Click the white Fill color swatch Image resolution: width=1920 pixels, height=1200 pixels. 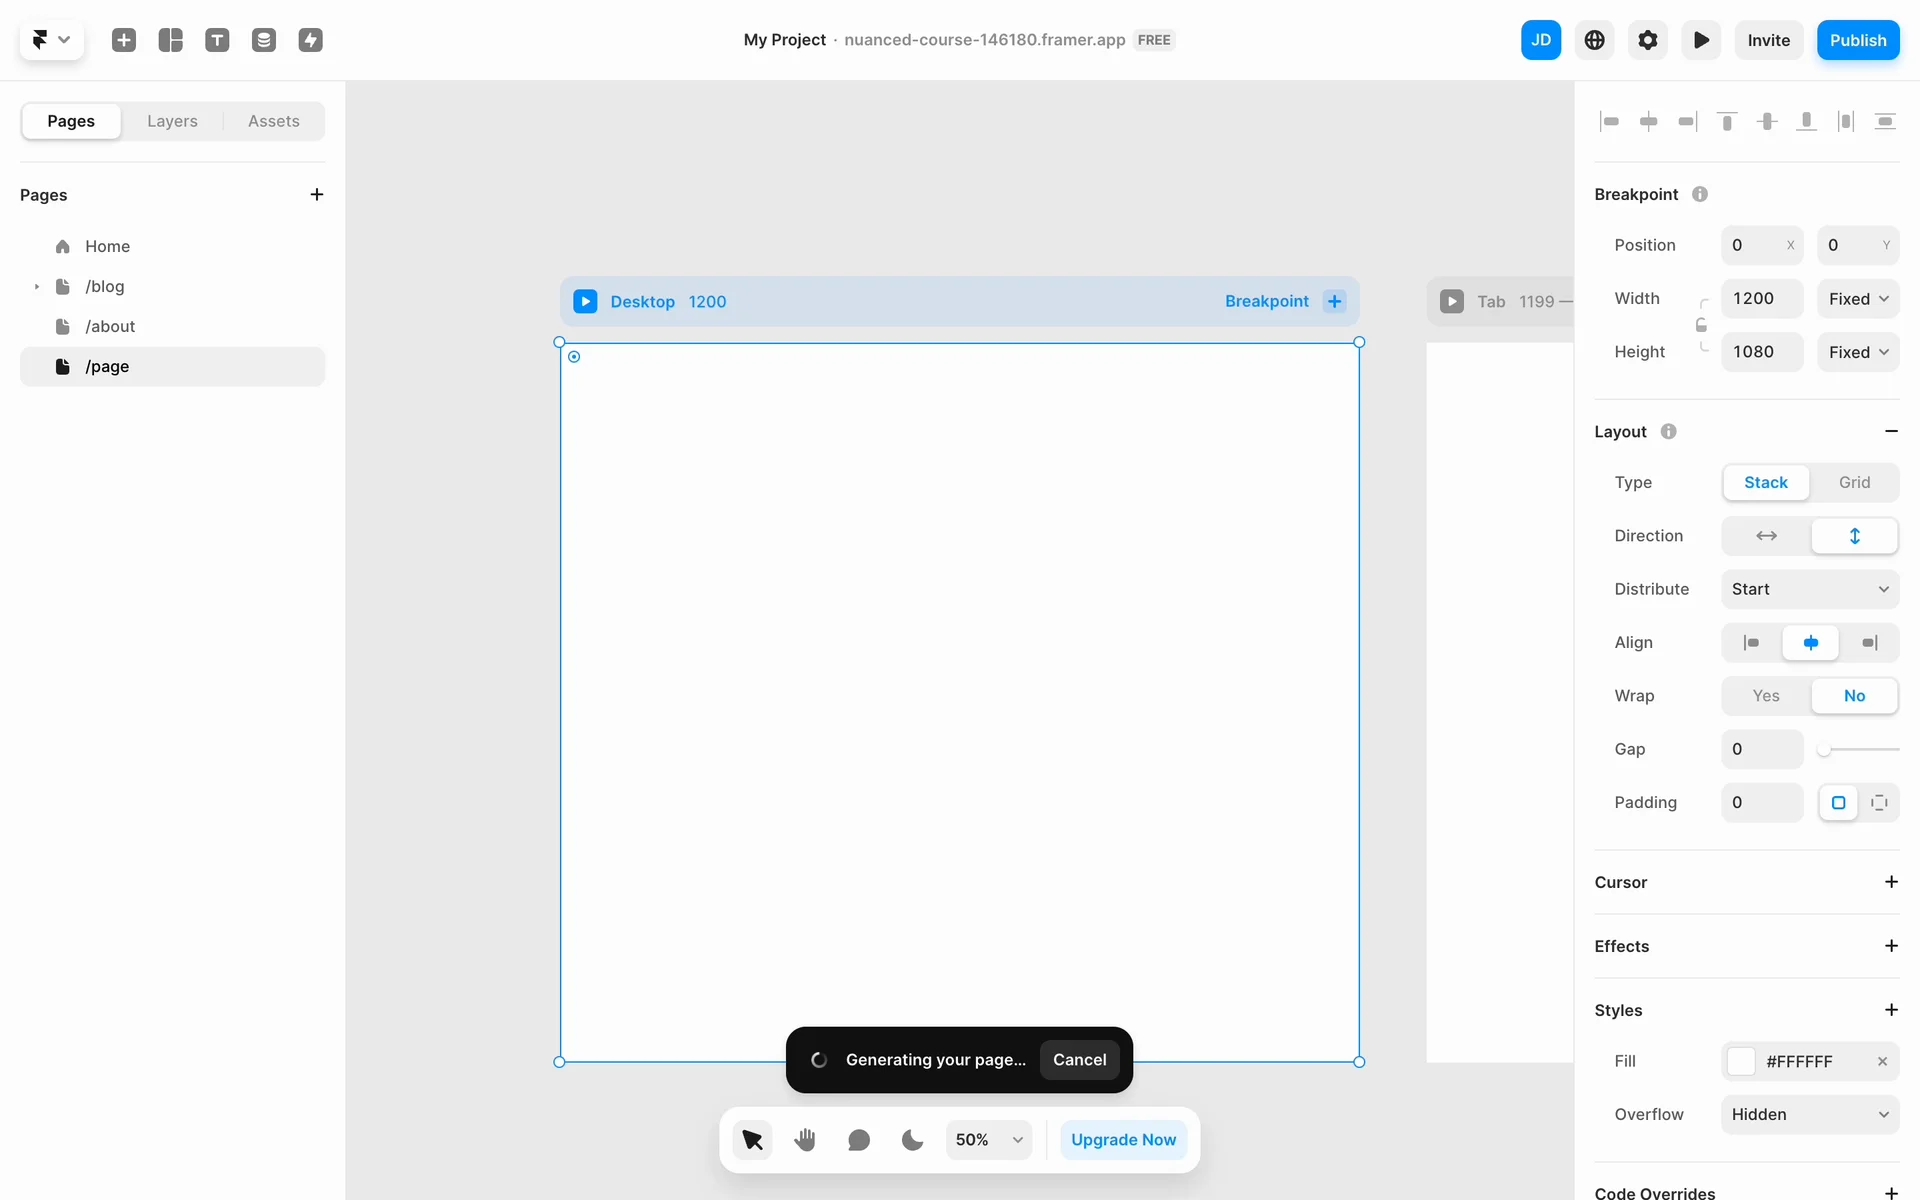pyautogui.click(x=1741, y=1061)
